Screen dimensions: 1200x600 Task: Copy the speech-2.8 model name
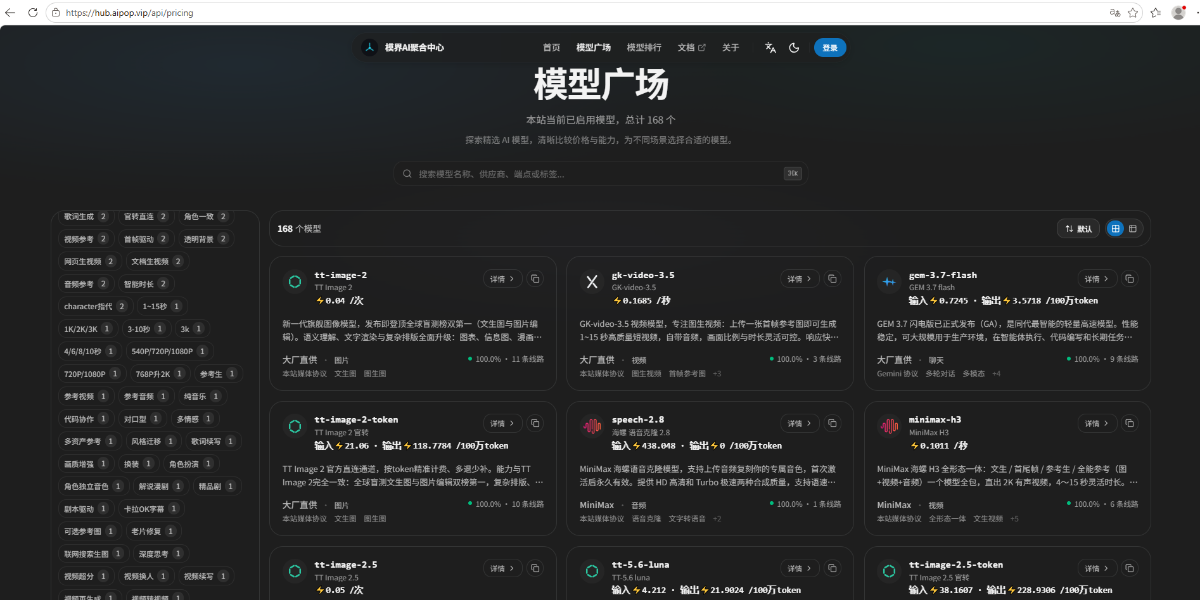pyautogui.click(x=833, y=424)
